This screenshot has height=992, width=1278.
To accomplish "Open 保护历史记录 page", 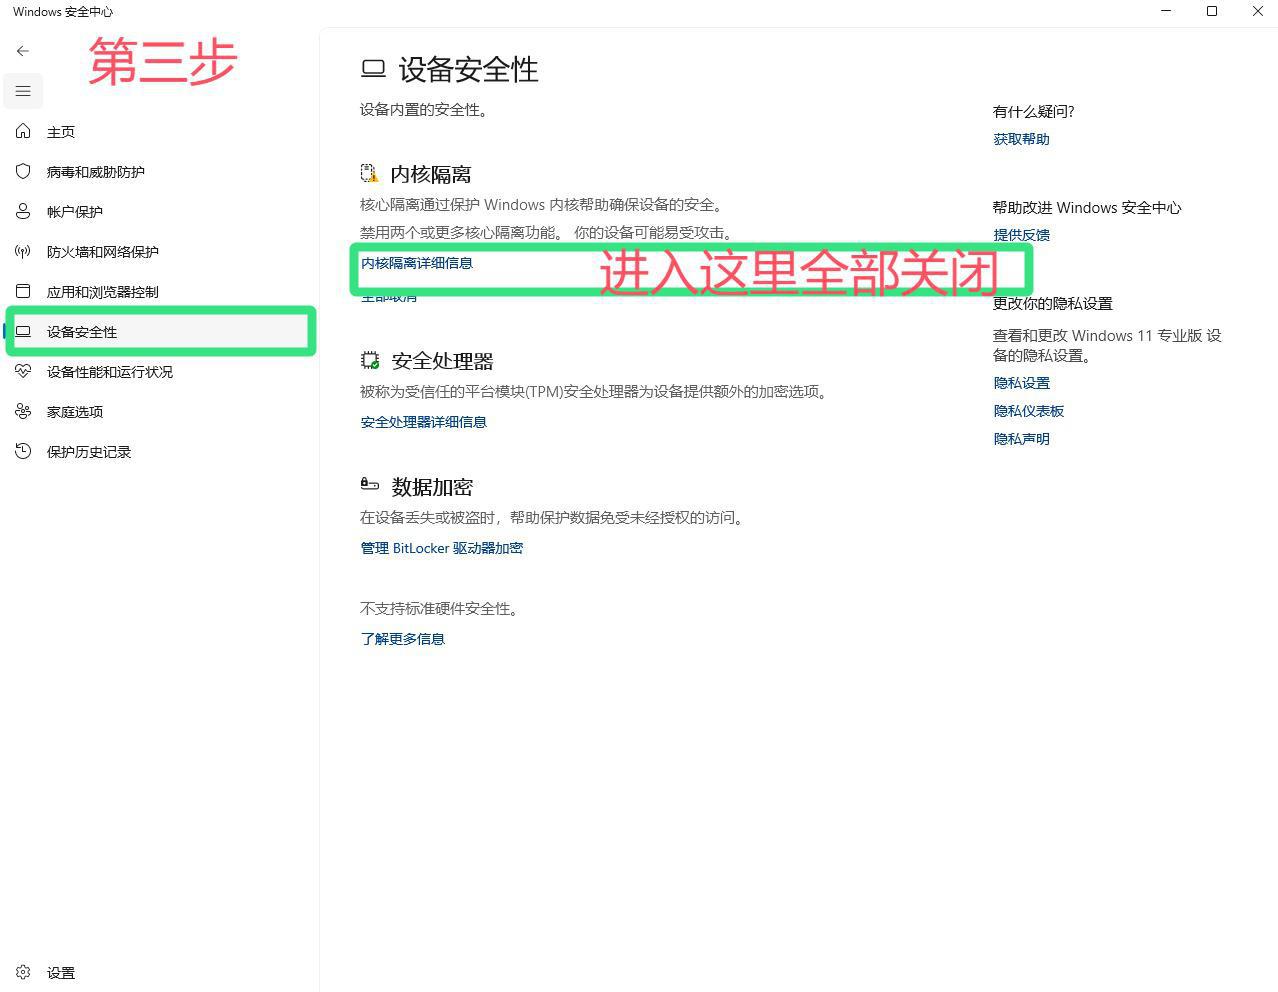I will (89, 452).
